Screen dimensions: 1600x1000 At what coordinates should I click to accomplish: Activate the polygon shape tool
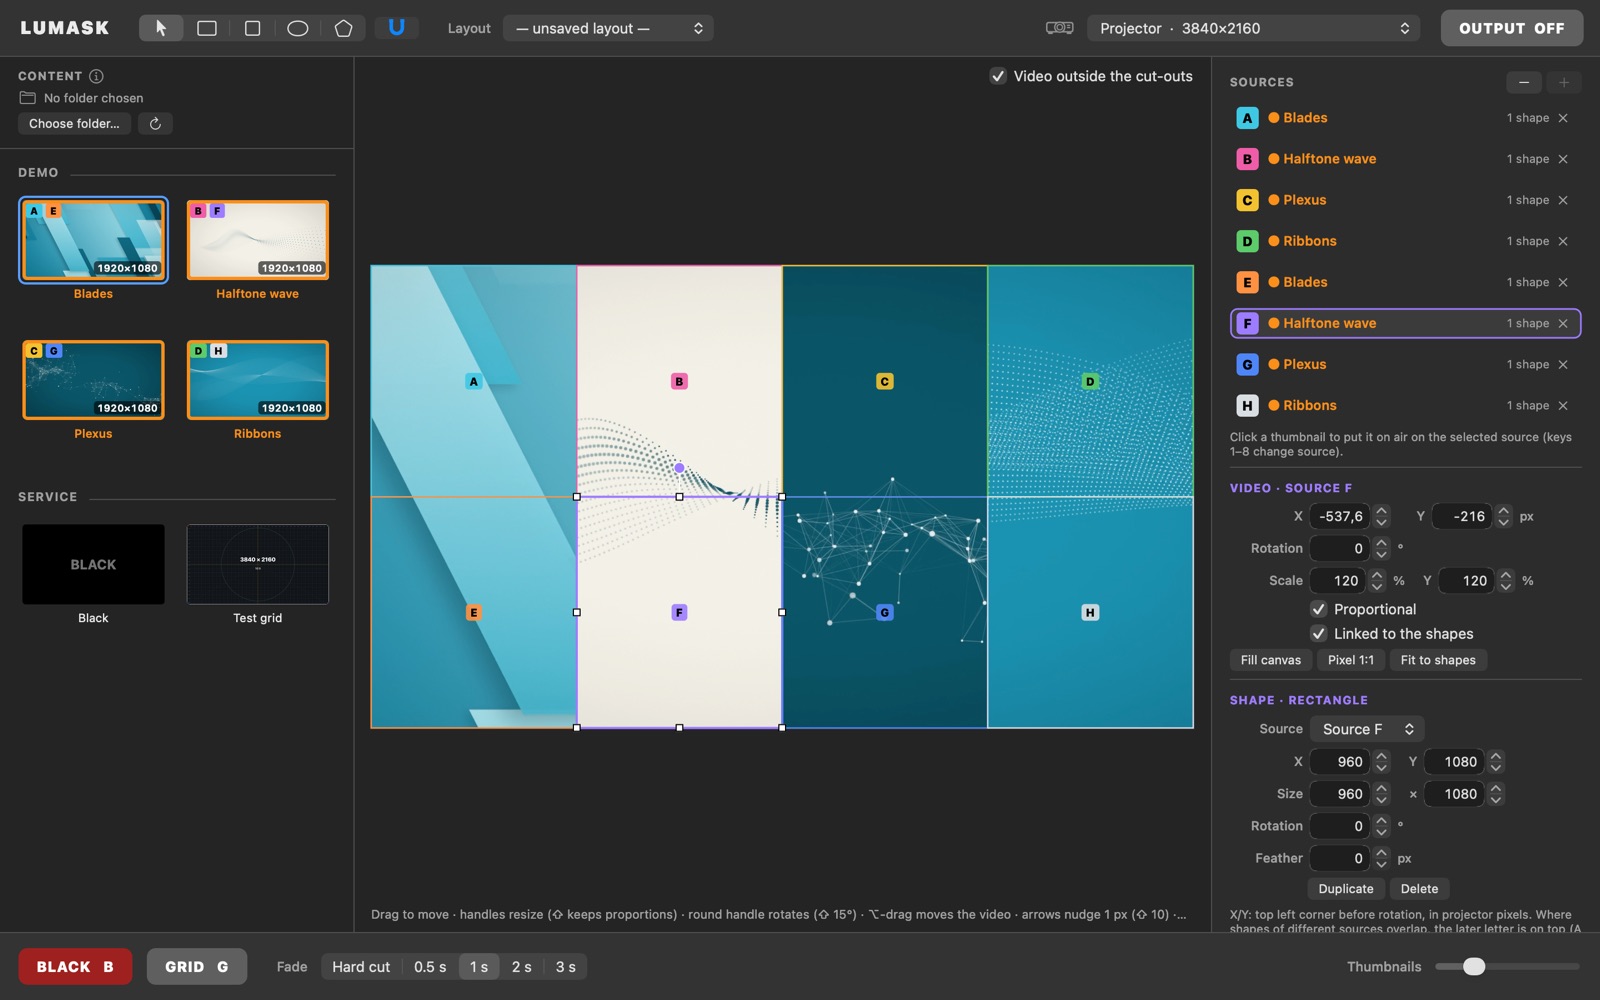[343, 28]
